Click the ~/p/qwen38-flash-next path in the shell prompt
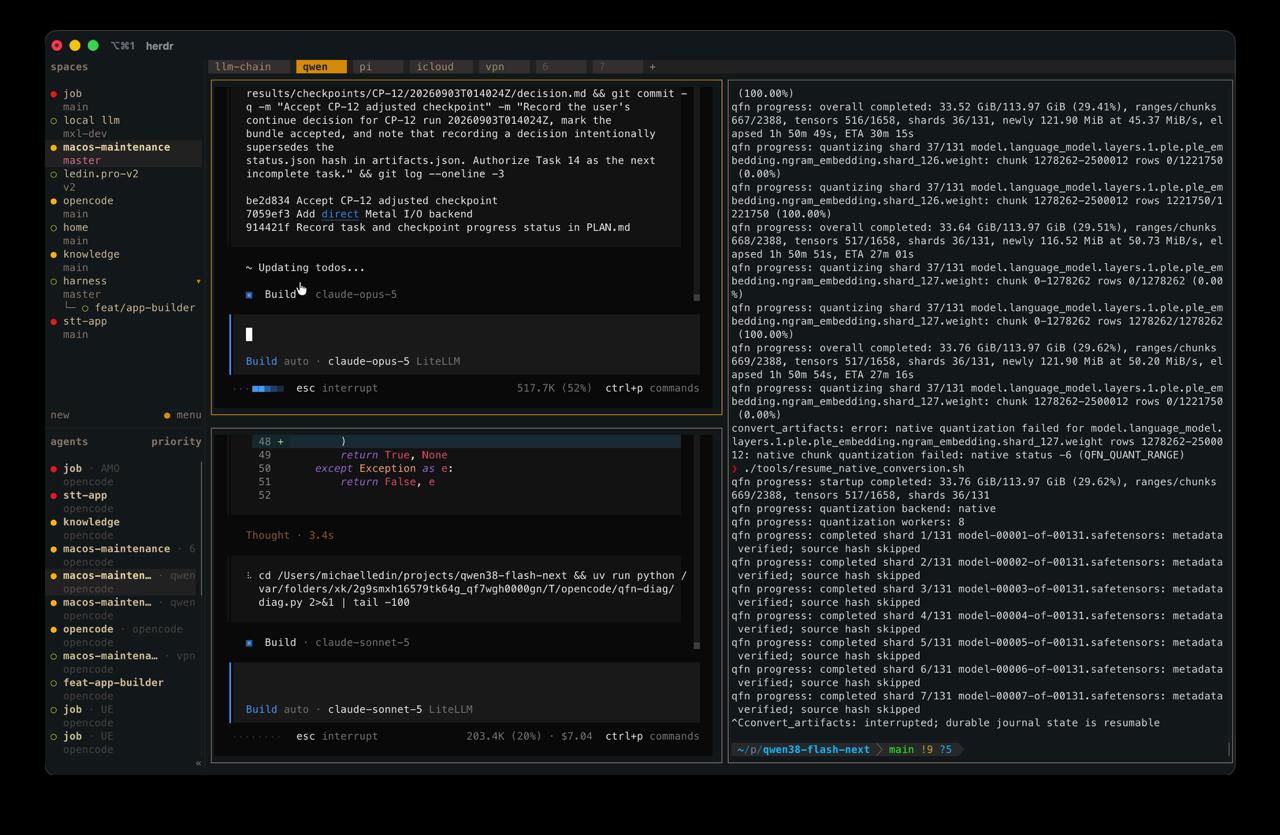 (x=803, y=749)
